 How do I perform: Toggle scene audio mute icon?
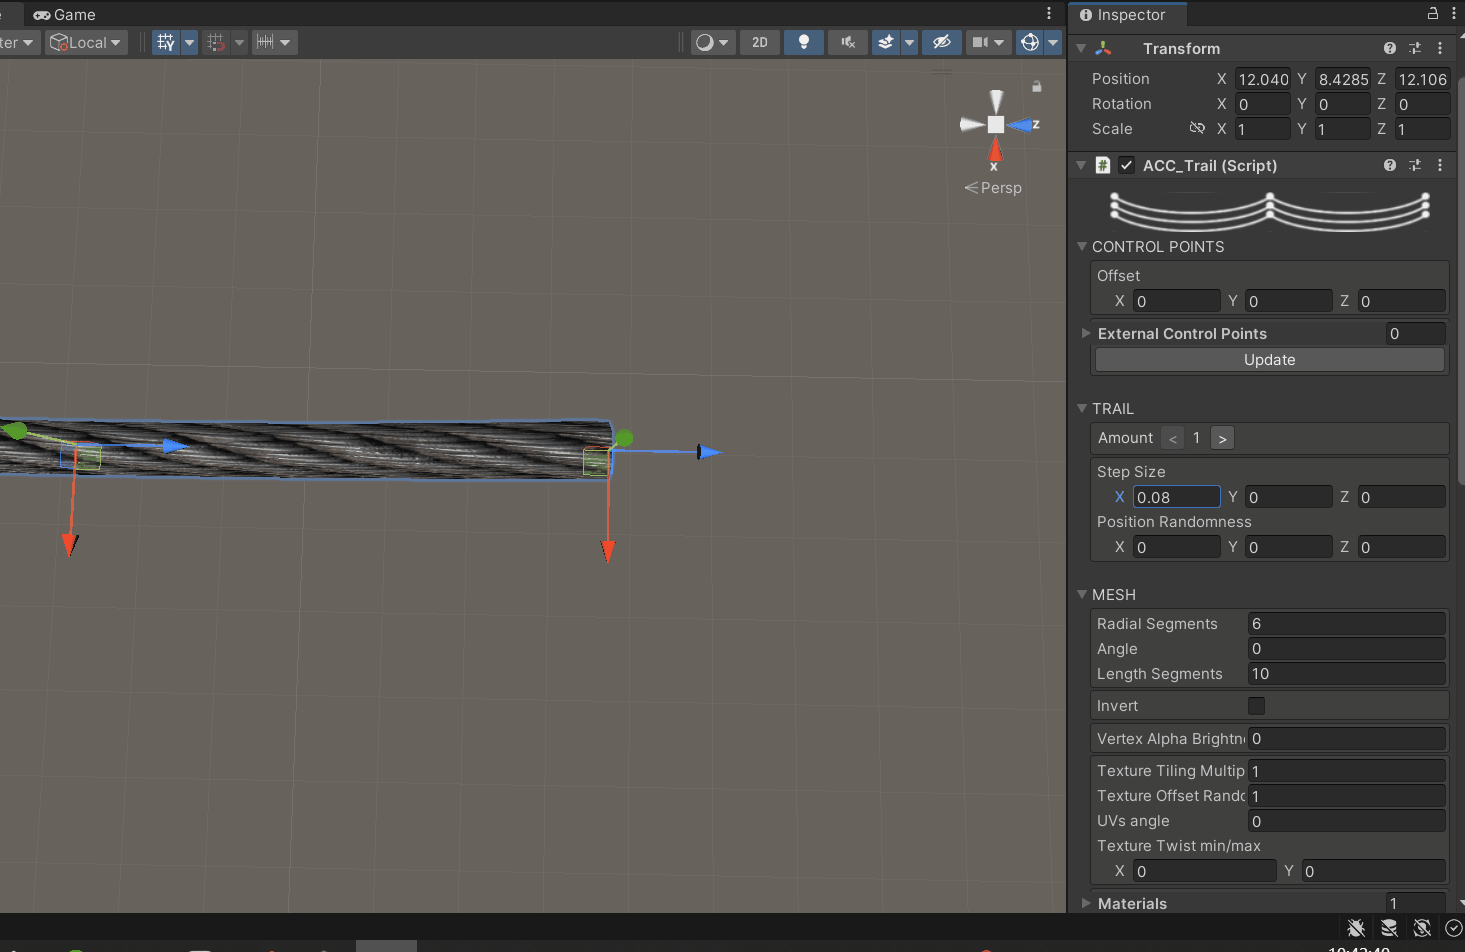click(848, 42)
